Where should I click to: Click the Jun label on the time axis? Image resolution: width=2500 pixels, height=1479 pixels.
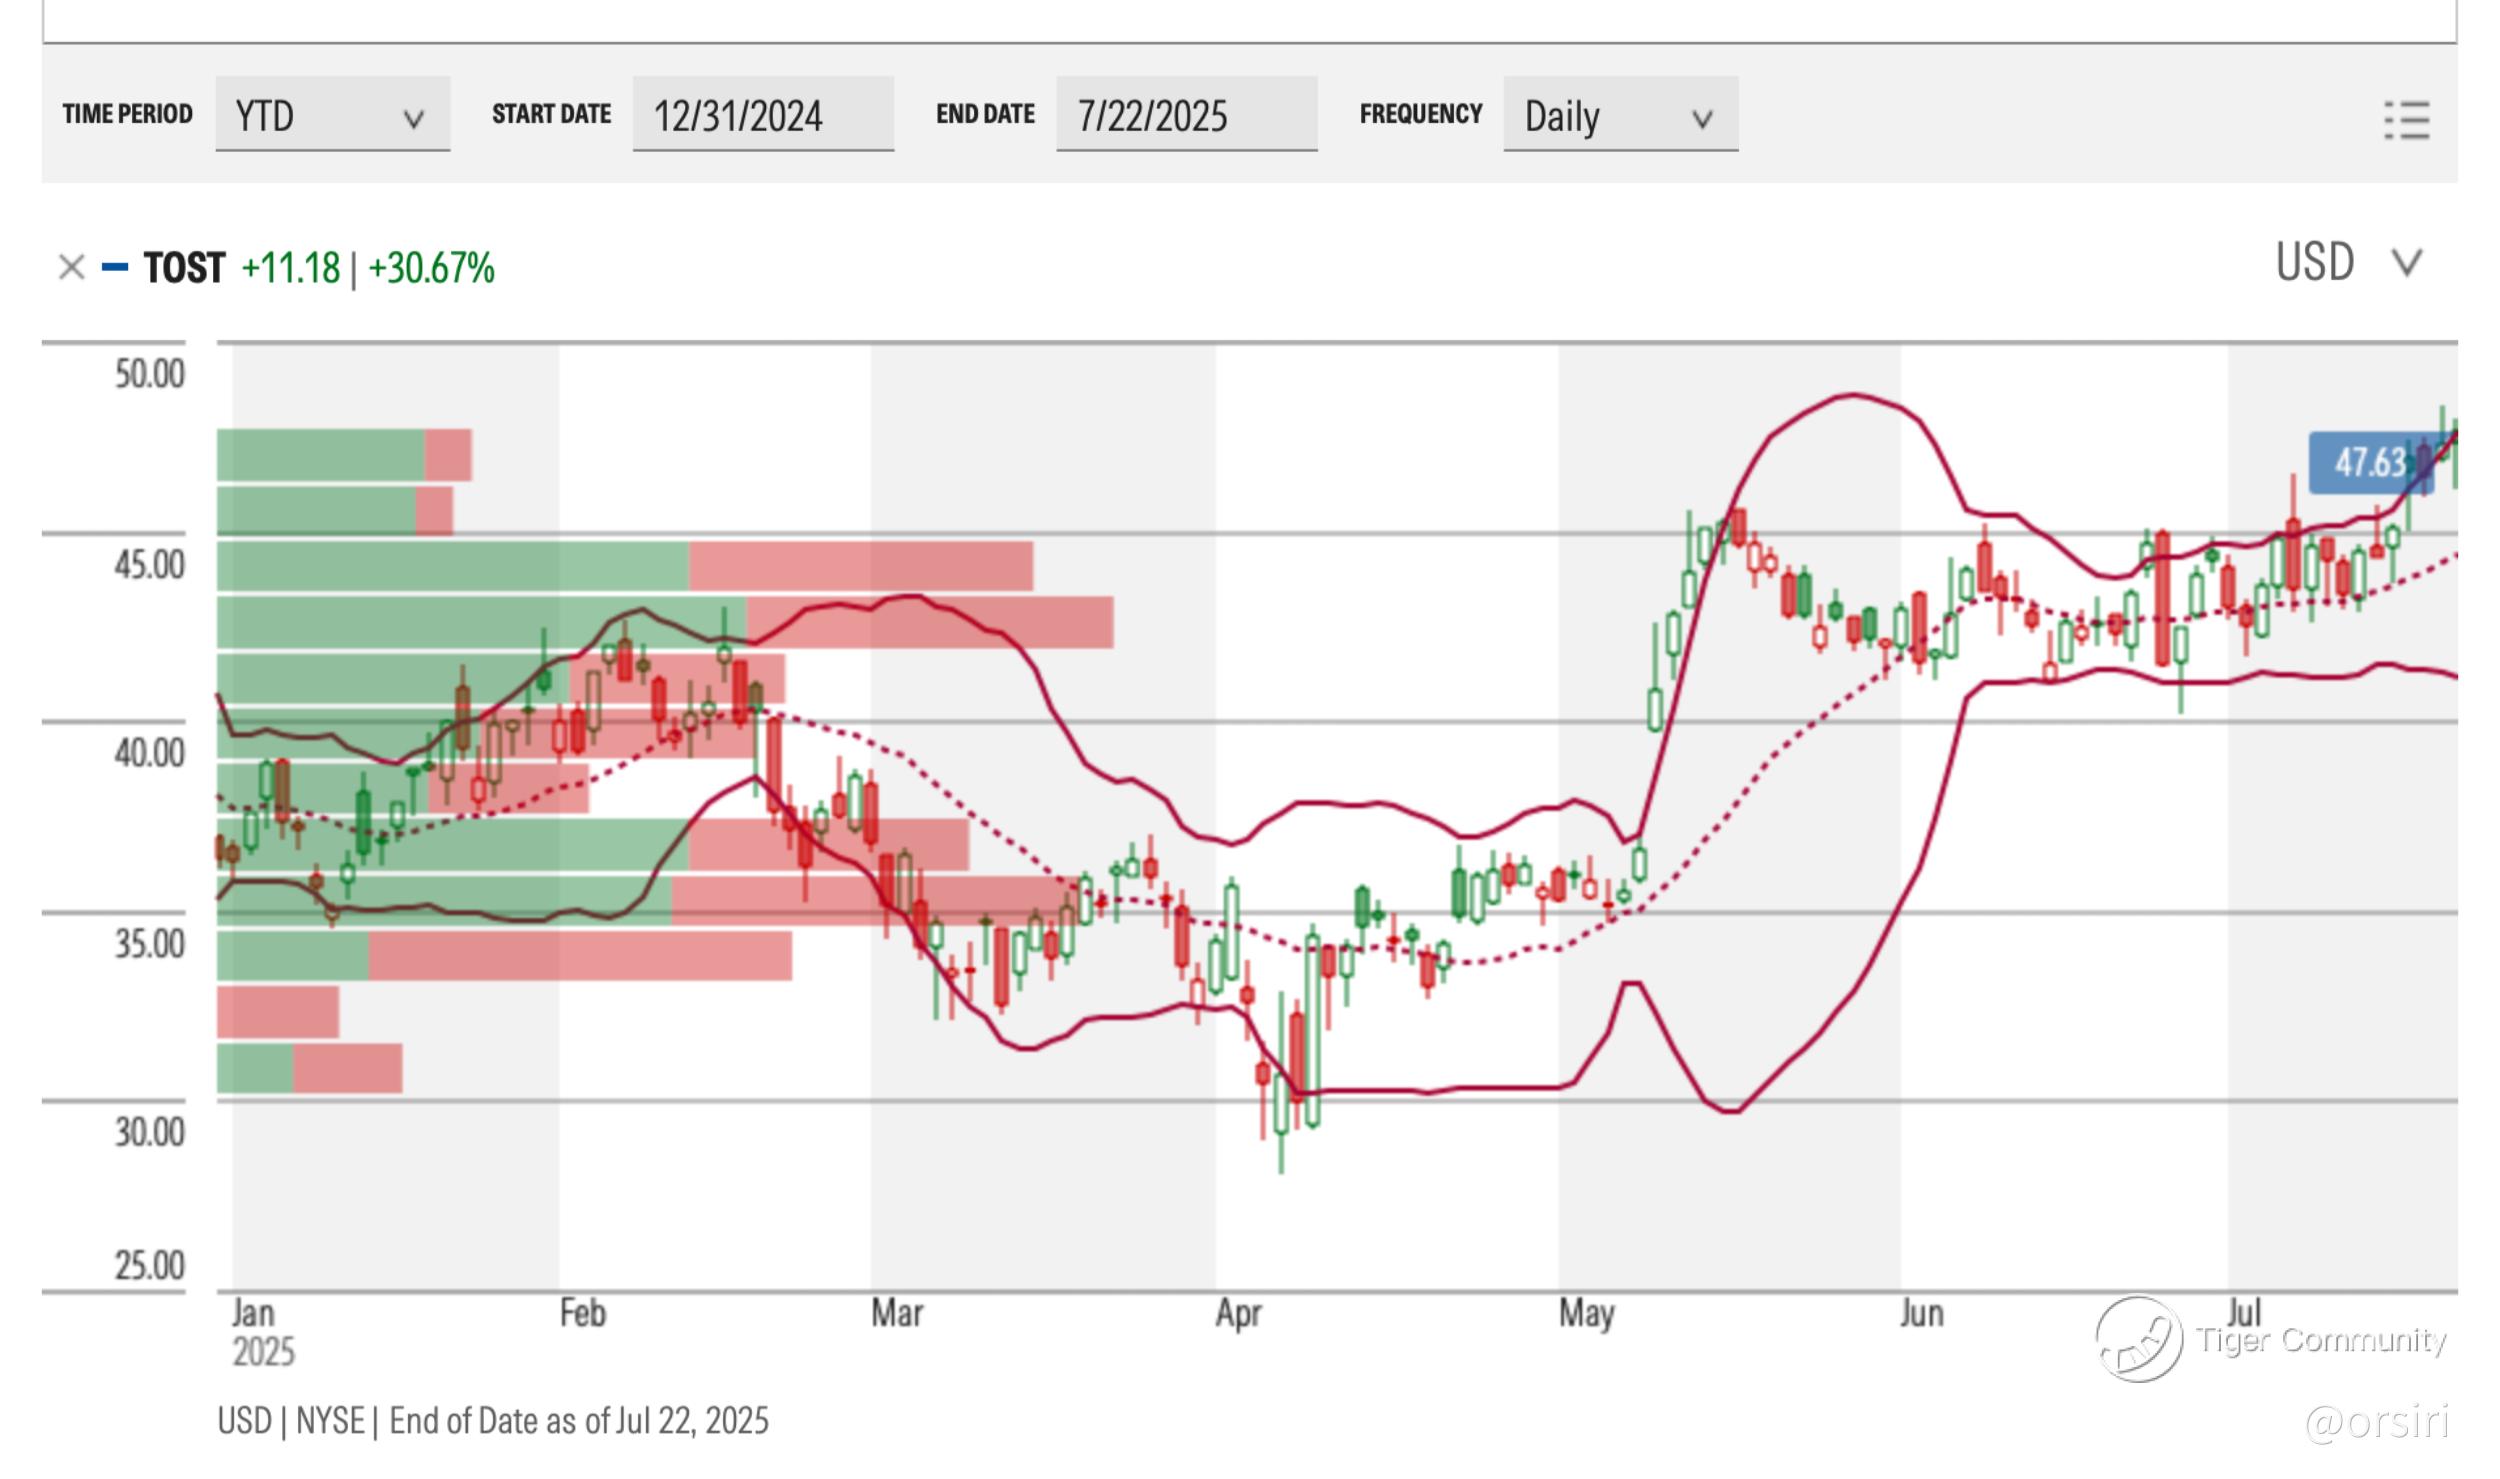coord(1921,1314)
